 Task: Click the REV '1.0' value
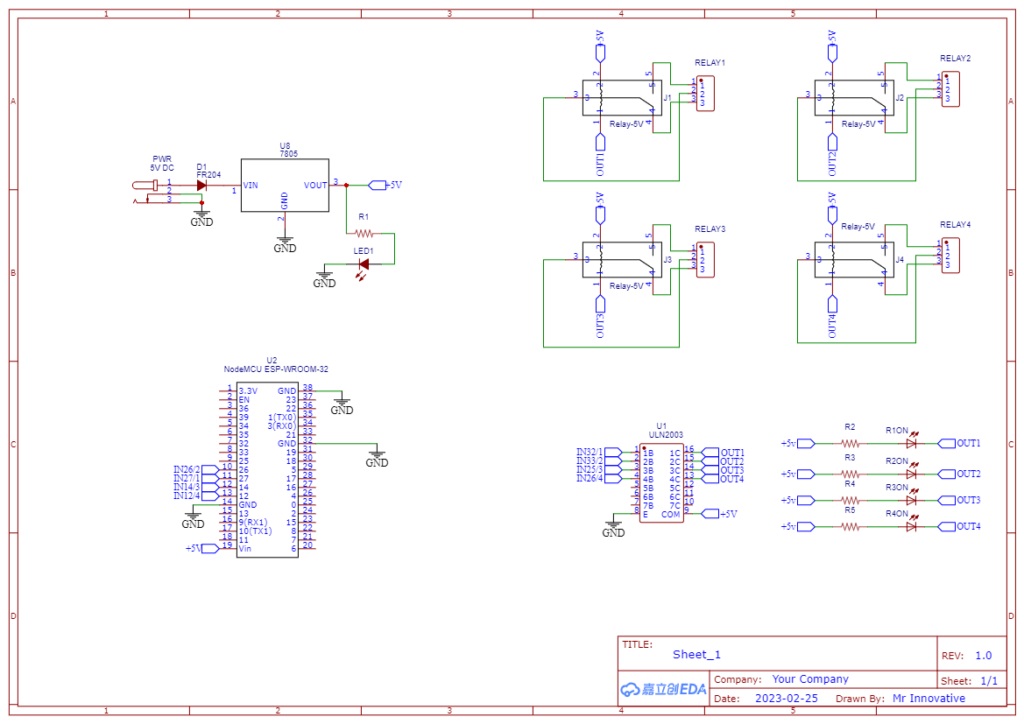point(984,655)
